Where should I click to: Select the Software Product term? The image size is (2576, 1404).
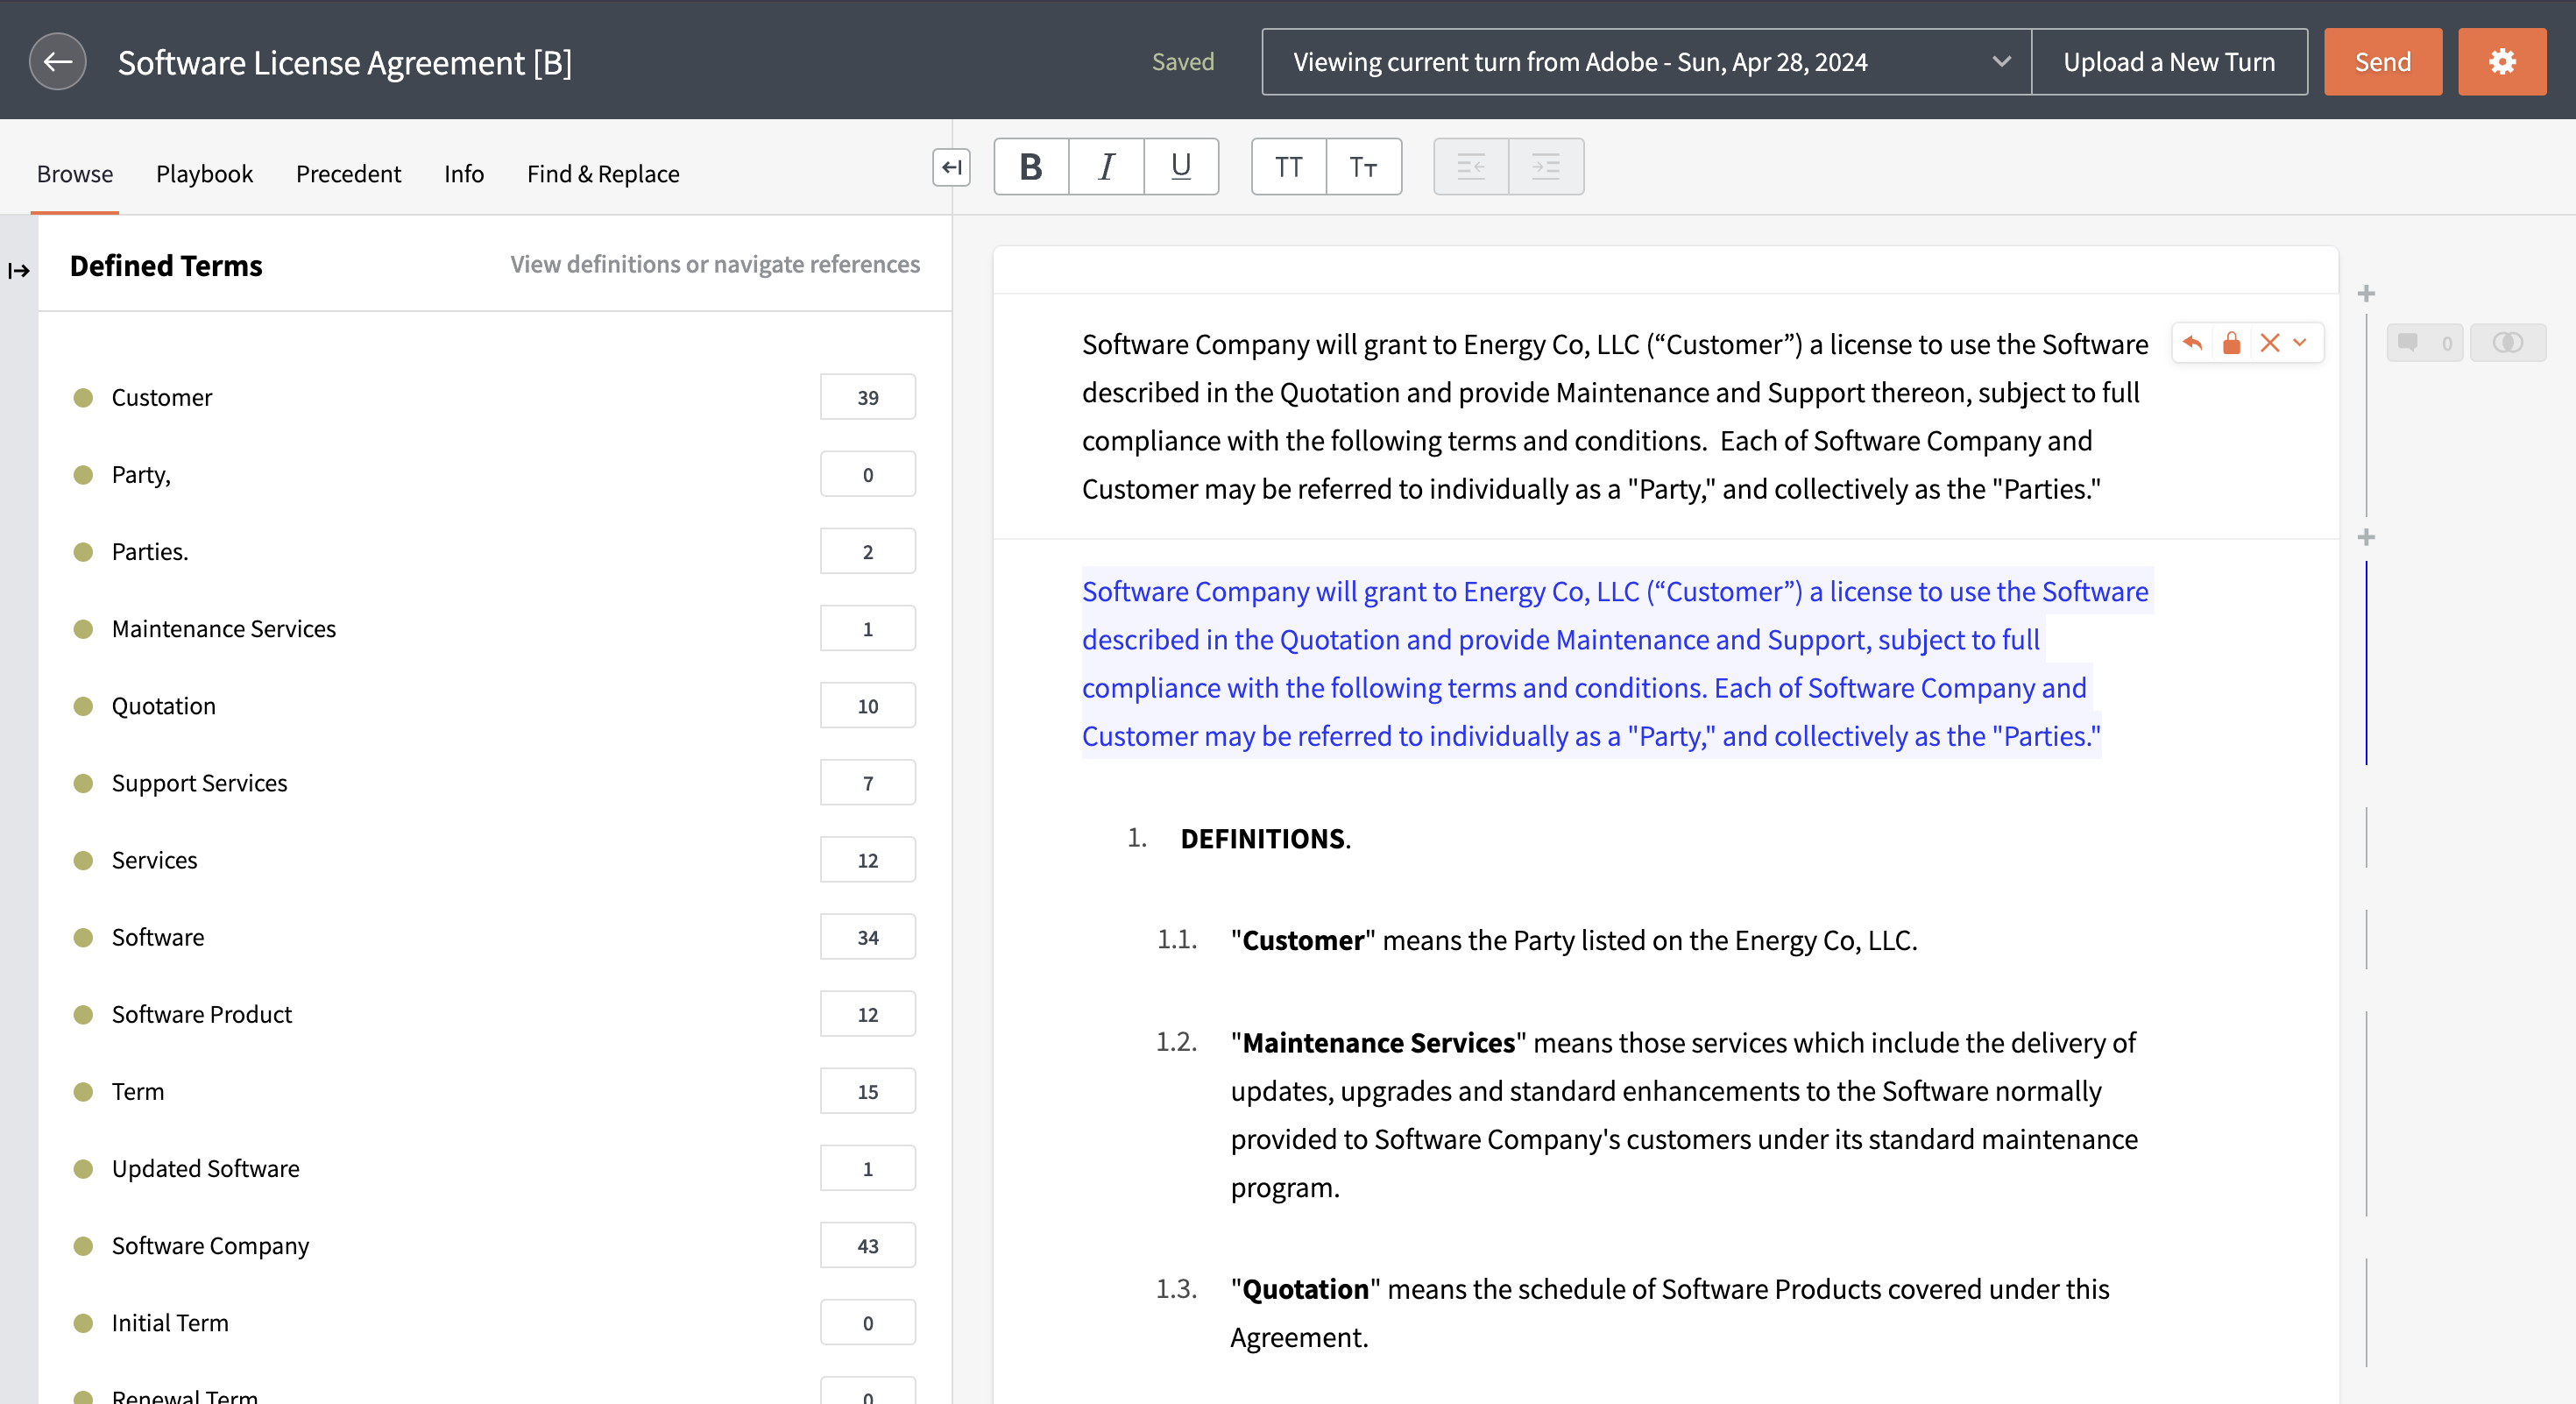[202, 1014]
